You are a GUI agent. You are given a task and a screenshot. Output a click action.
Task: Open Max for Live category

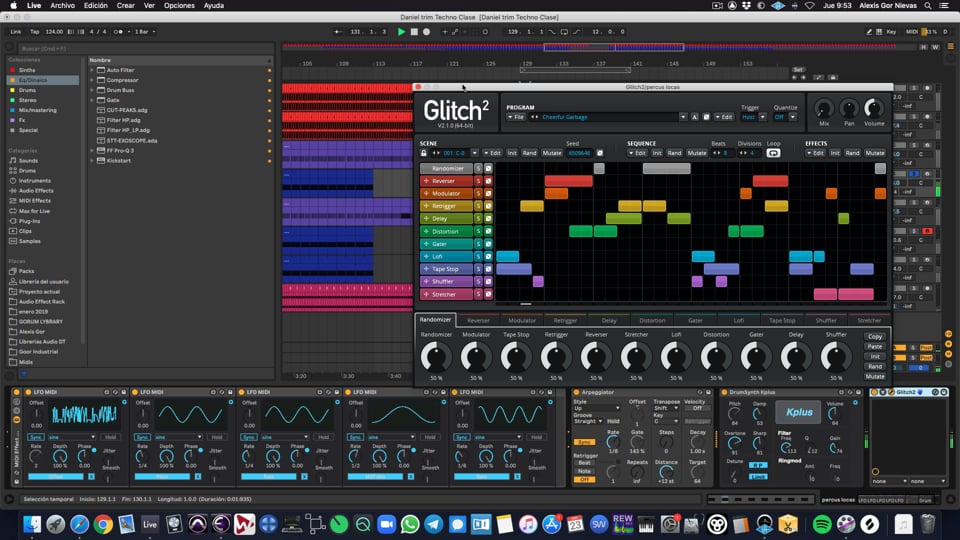click(x=34, y=211)
